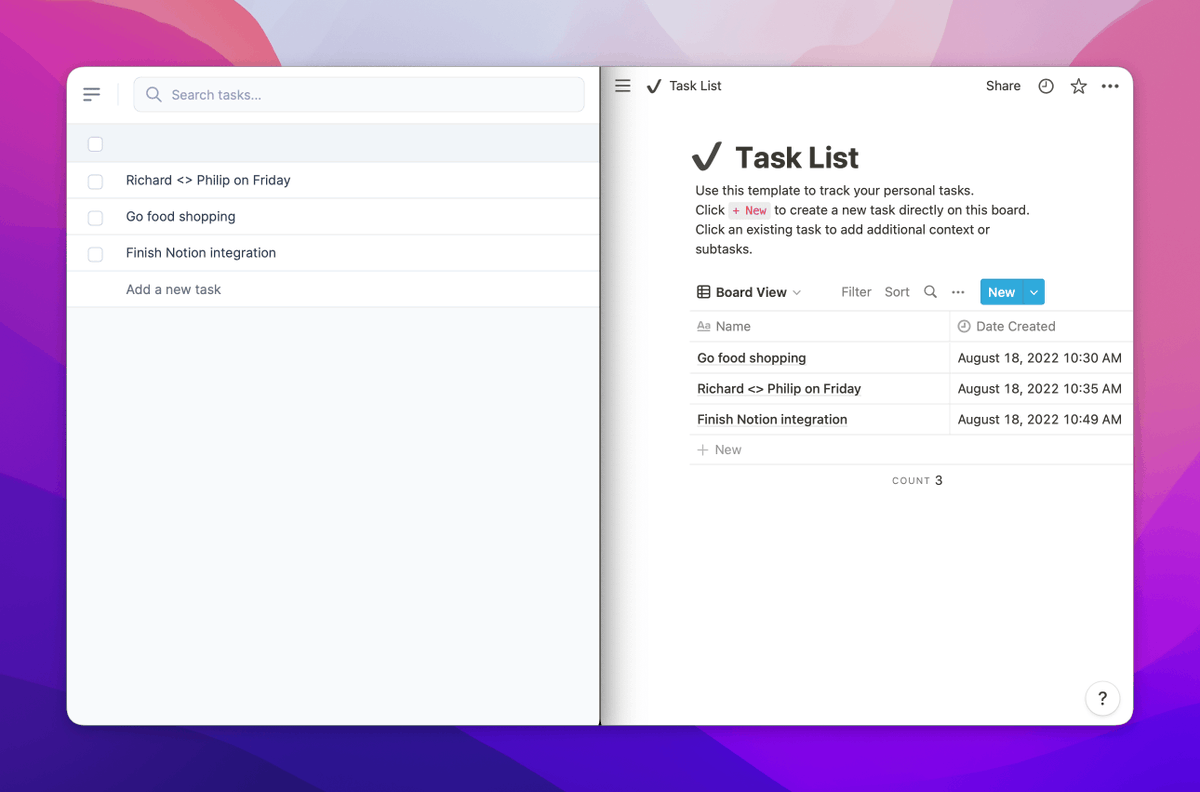Click the COUNT 3 summary
Image resolution: width=1200 pixels, height=792 pixels.
[x=917, y=481]
